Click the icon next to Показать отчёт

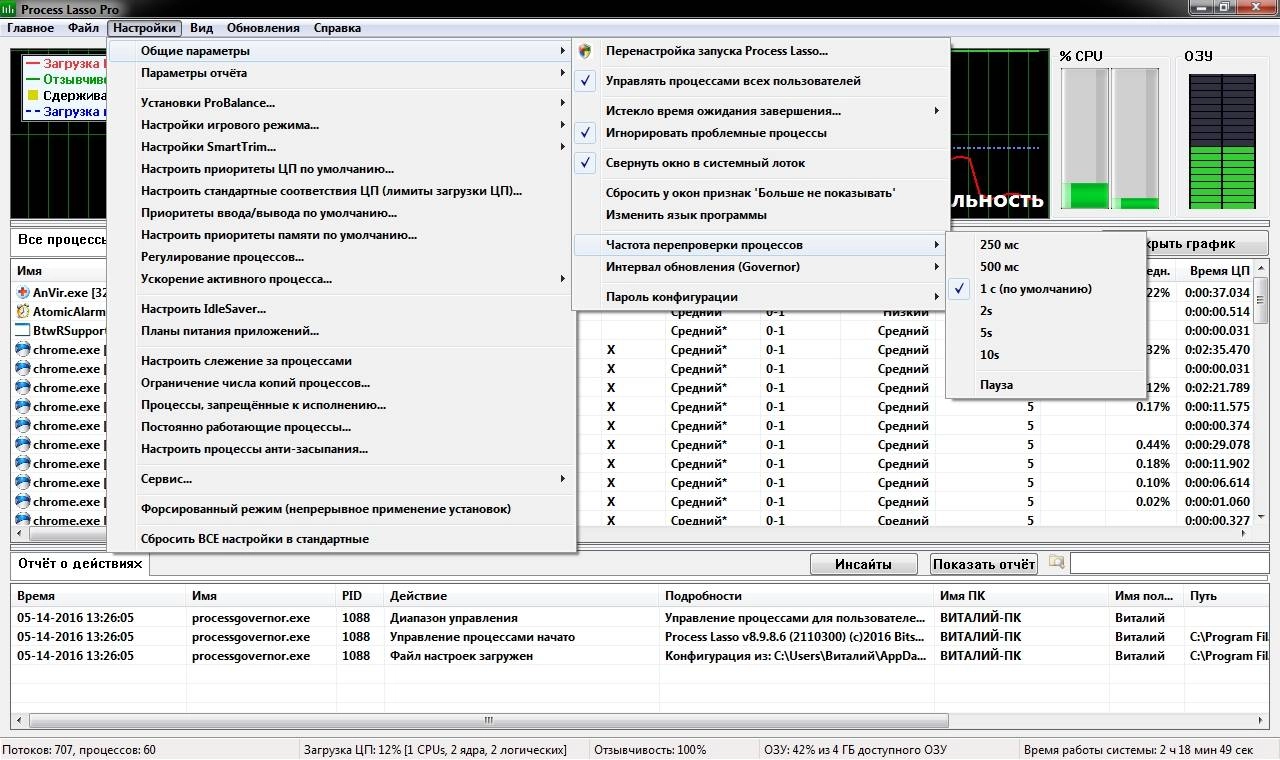(1056, 563)
